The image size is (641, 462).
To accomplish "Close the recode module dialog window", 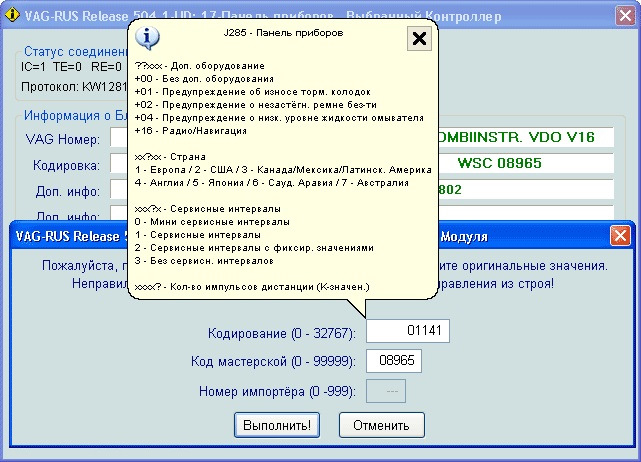I will pyautogui.click(x=620, y=236).
